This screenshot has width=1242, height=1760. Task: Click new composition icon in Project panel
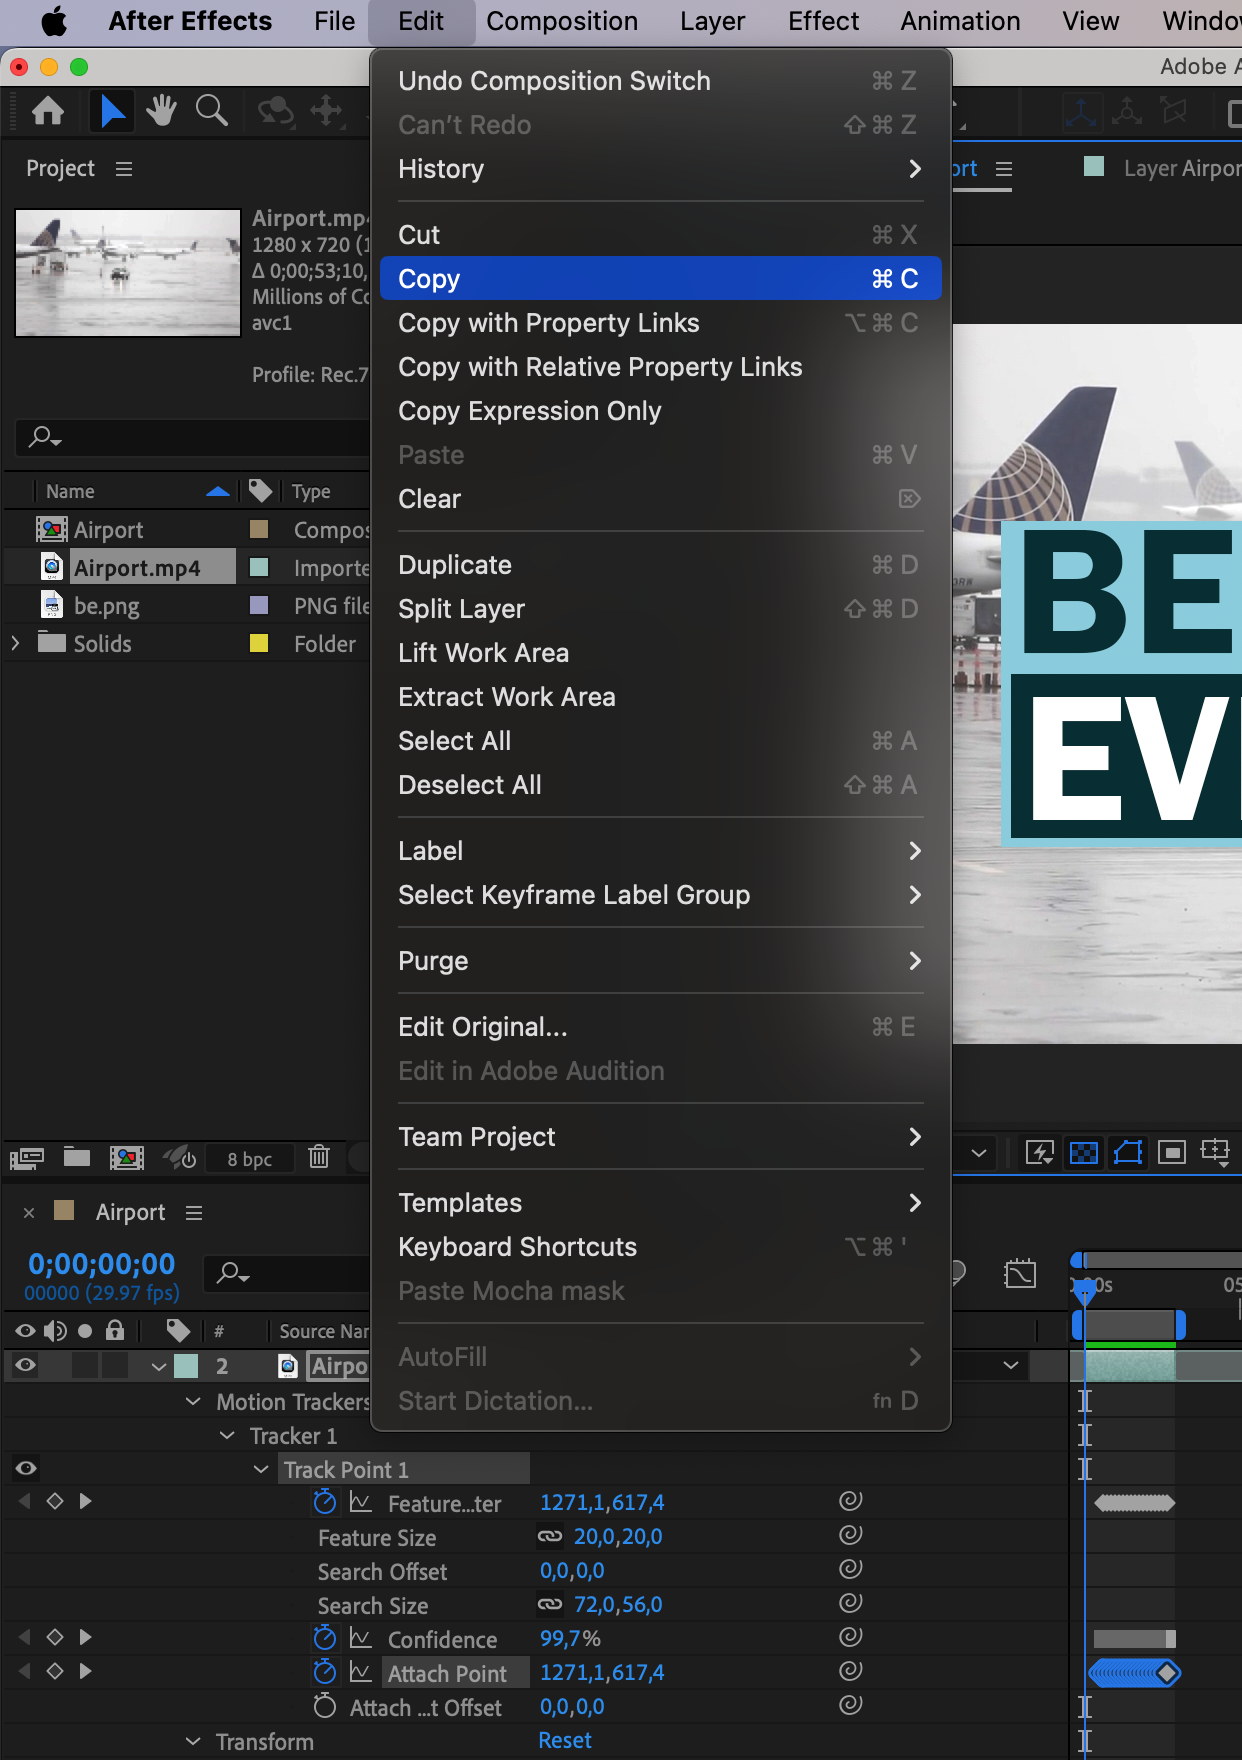[x=126, y=1158]
